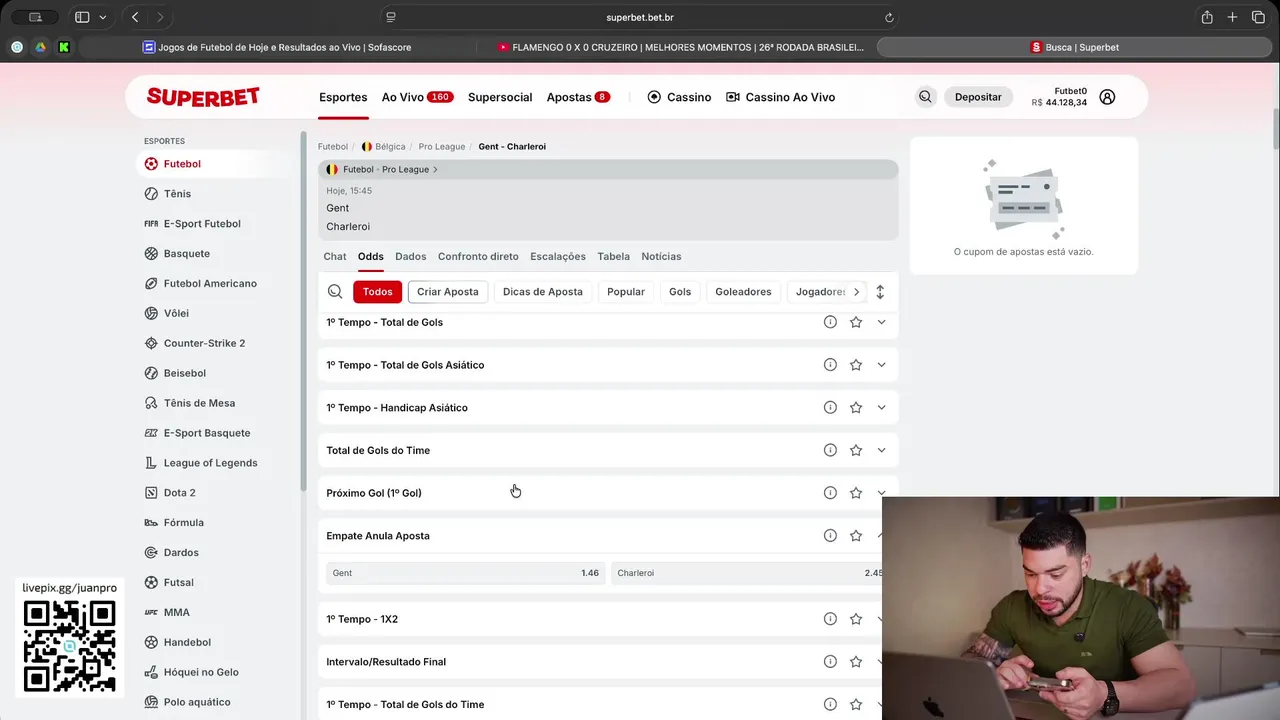
Task: Select Vôlei sport
Action: click(x=166, y=313)
